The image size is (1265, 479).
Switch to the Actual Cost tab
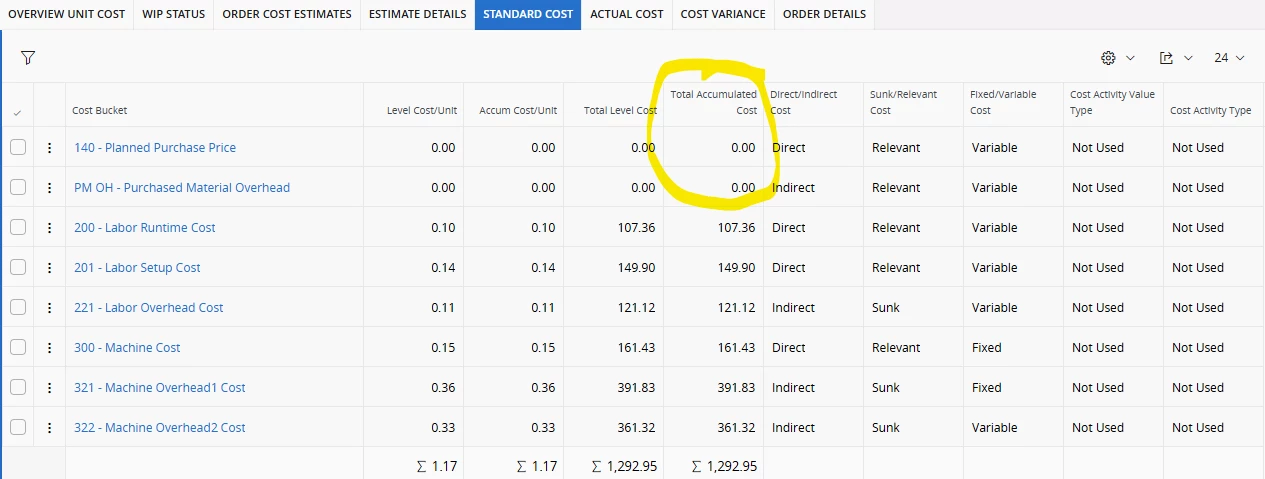627,14
